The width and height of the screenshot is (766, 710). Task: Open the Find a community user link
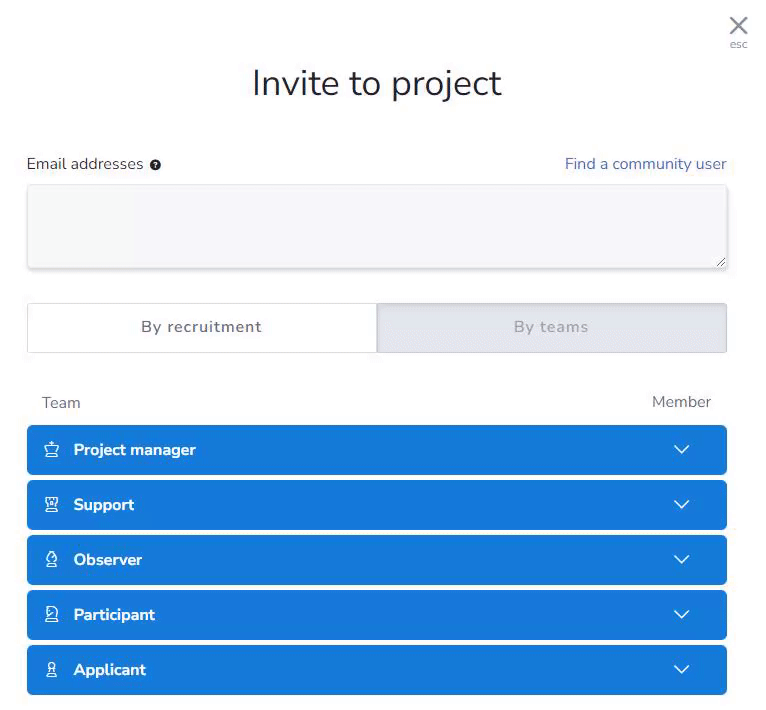[x=645, y=164]
